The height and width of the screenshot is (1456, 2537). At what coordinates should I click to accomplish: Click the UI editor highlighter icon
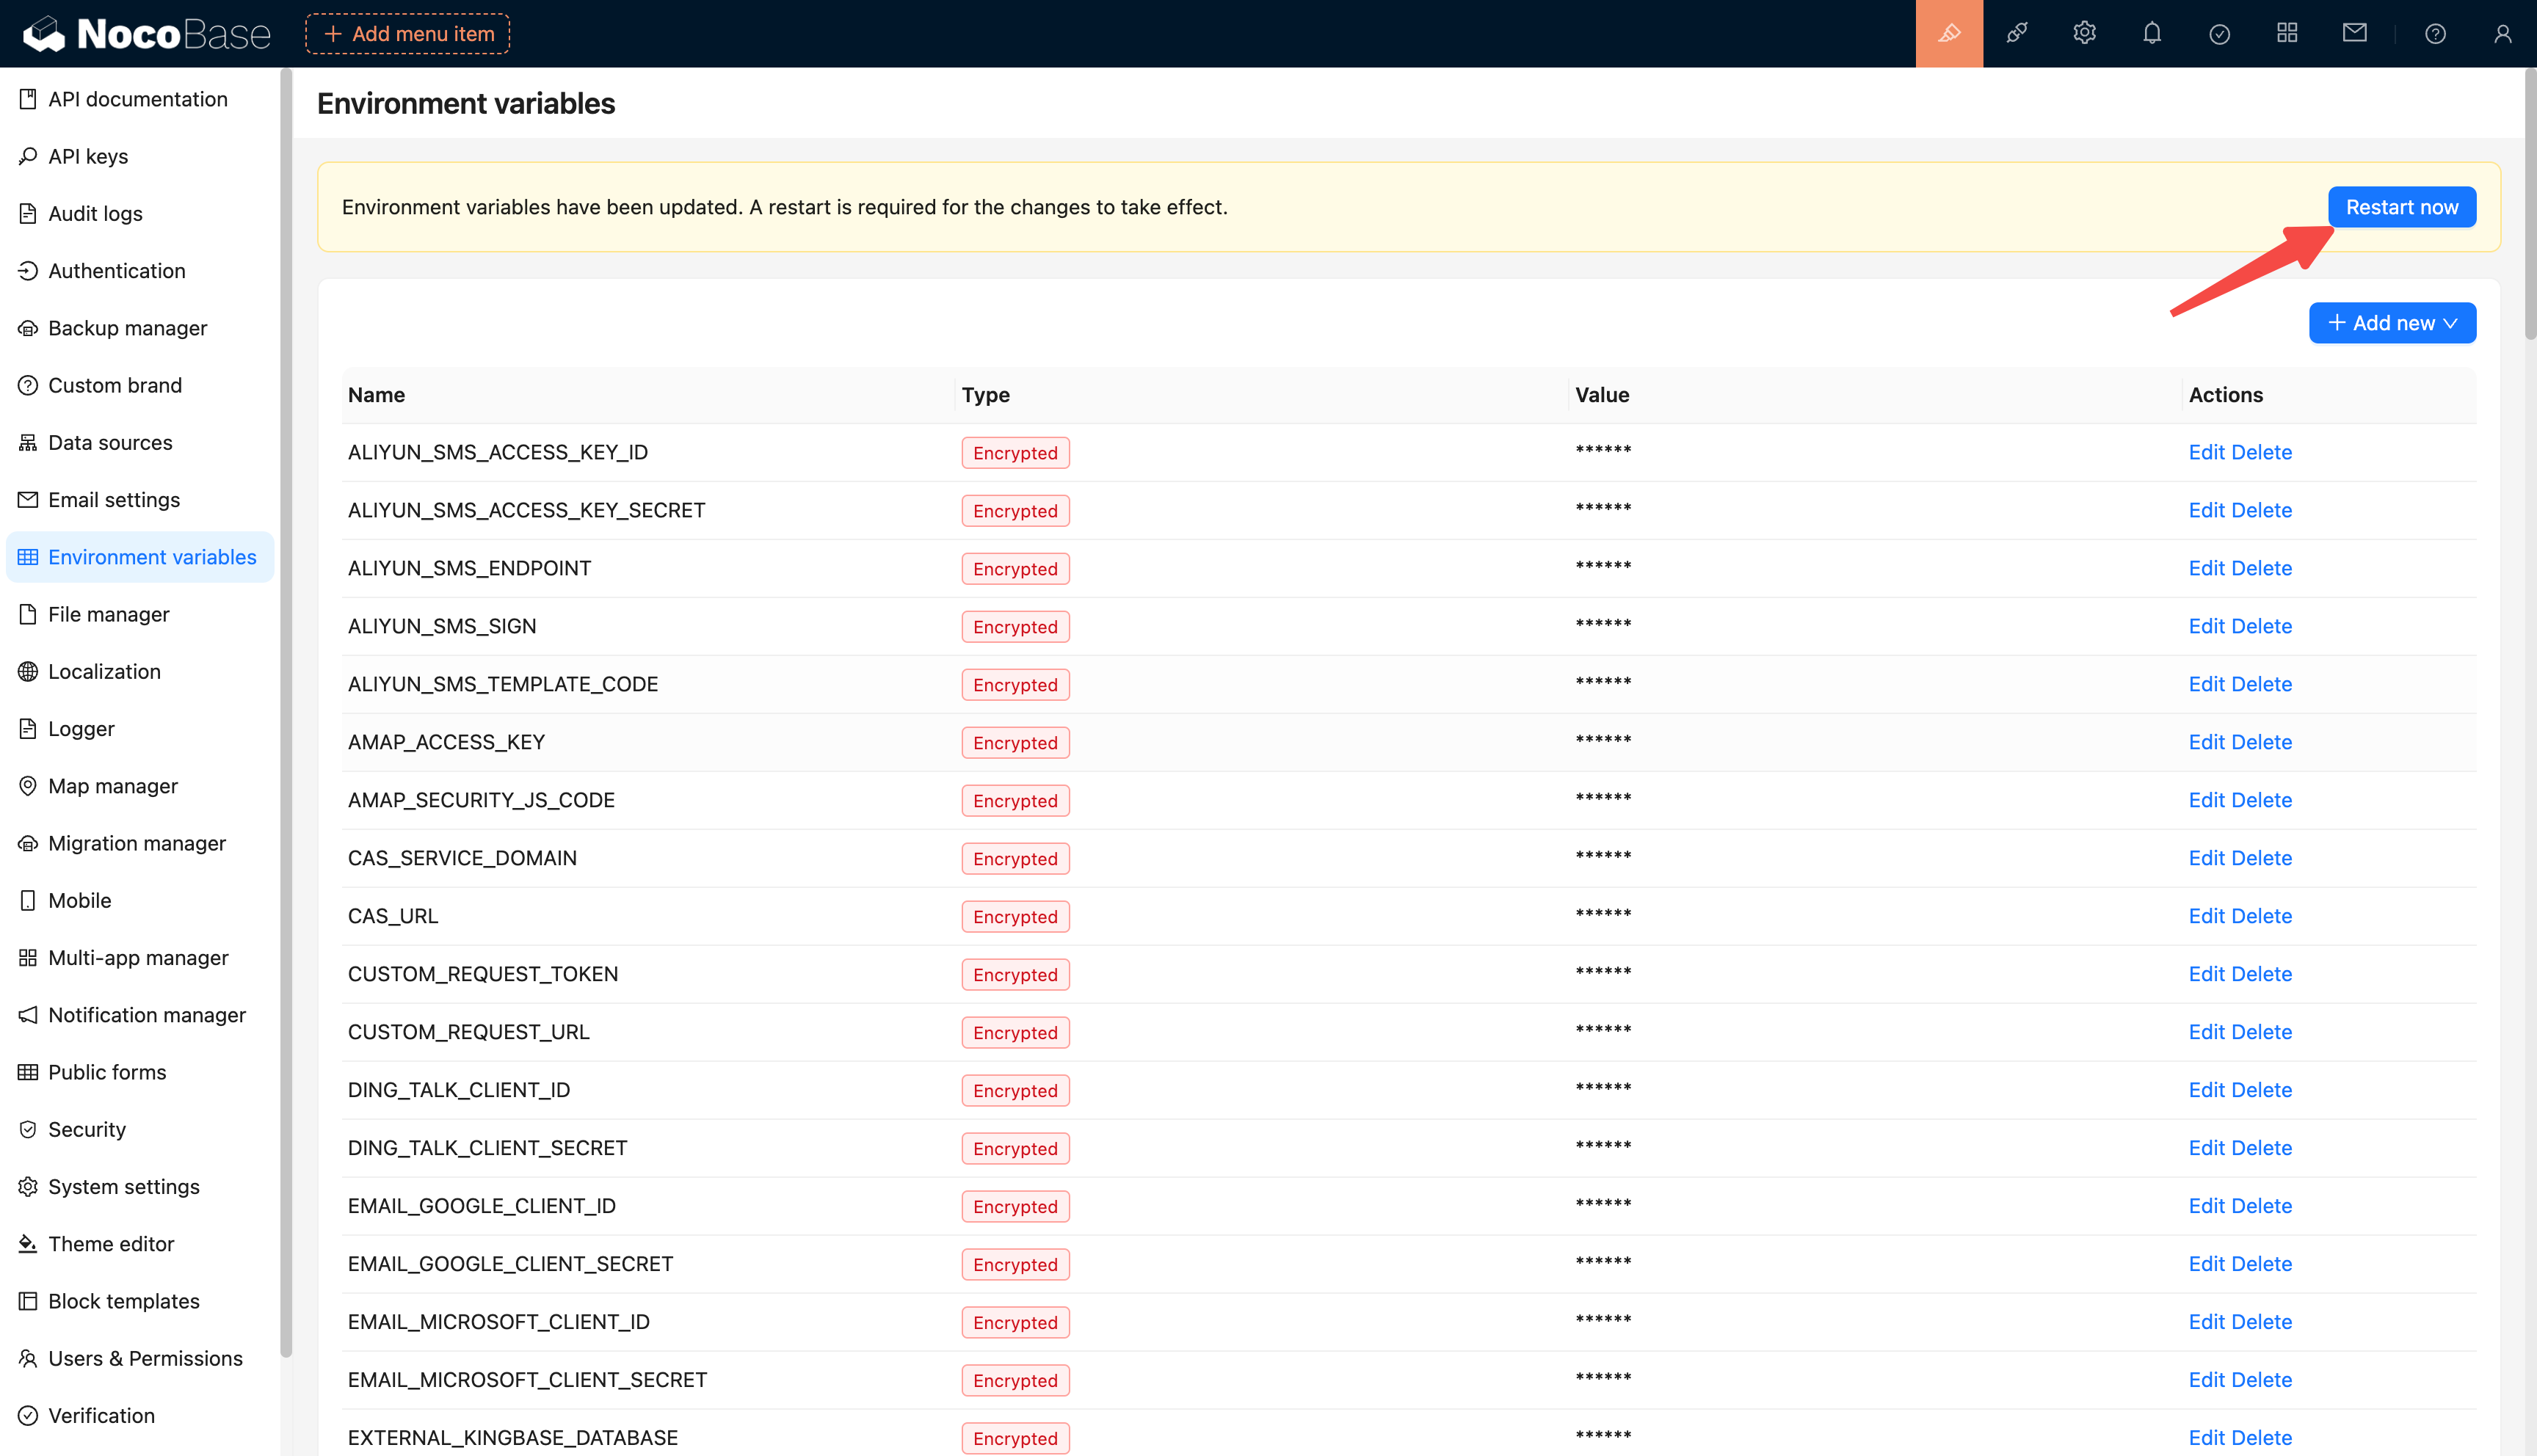tap(1948, 33)
